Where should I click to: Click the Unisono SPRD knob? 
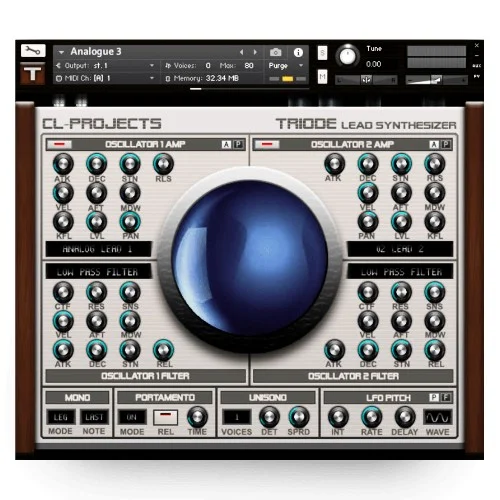click(x=298, y=417)
